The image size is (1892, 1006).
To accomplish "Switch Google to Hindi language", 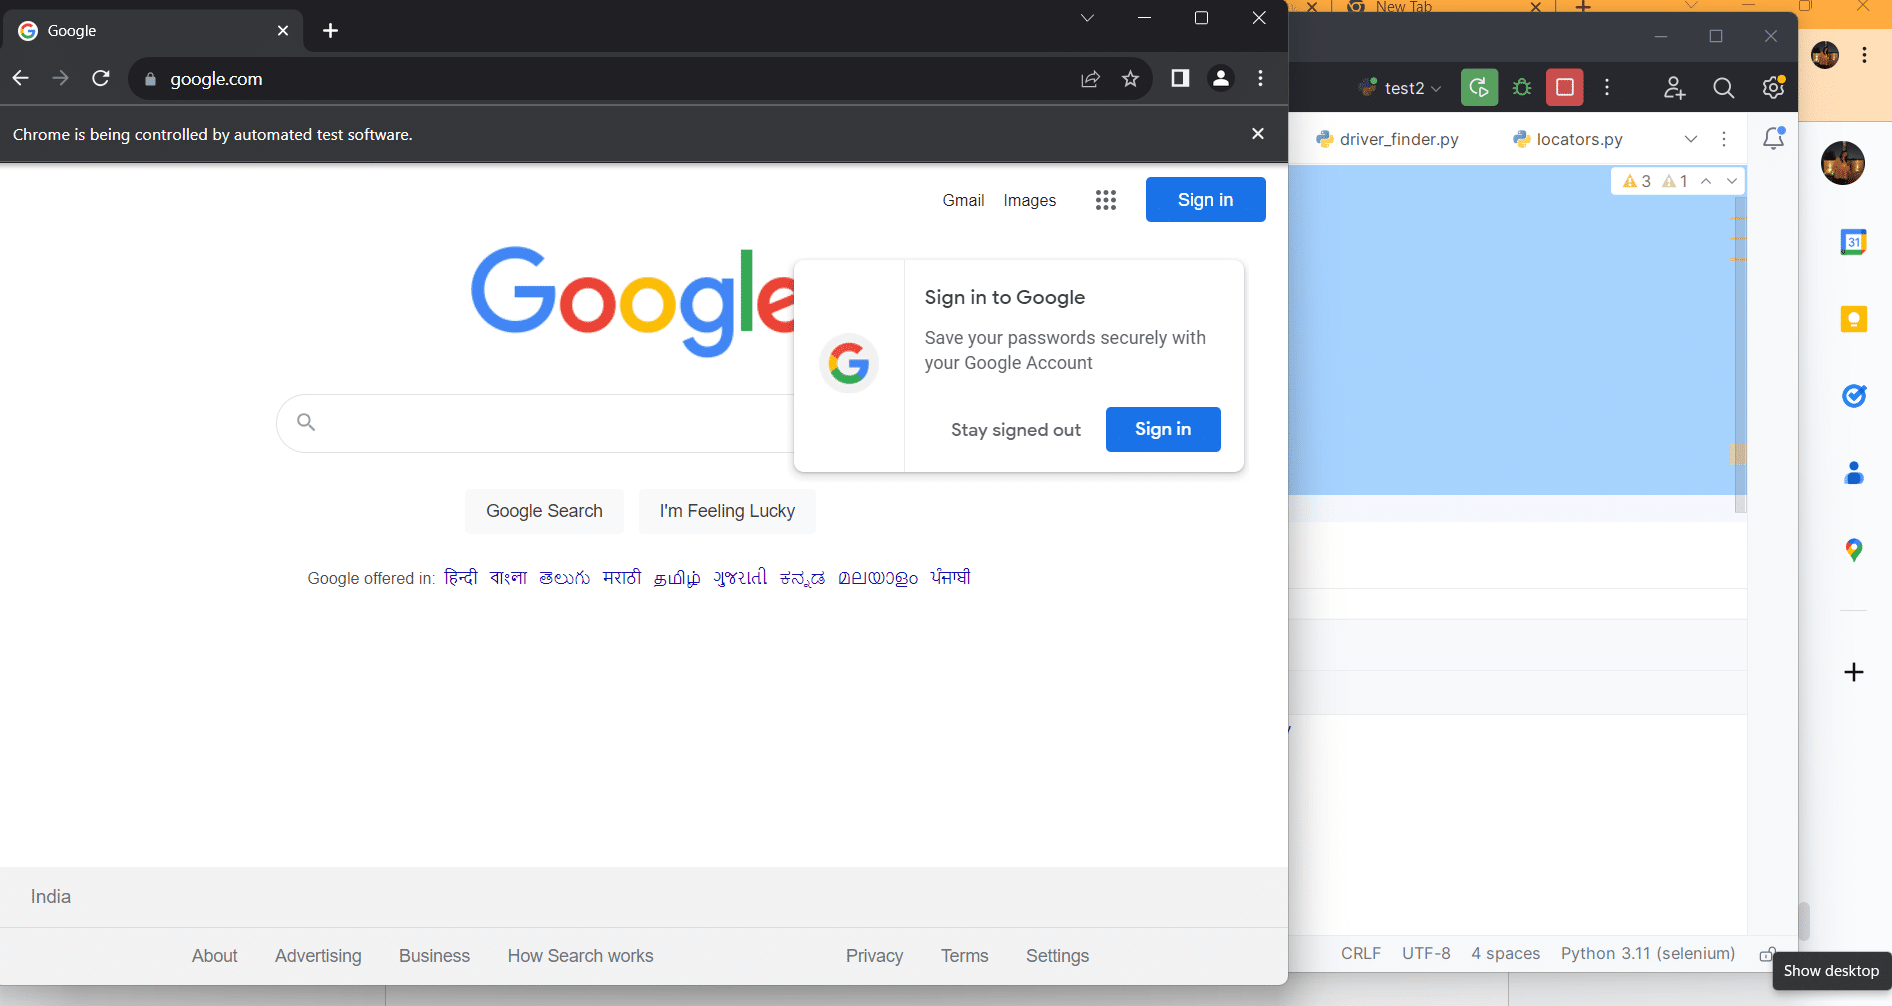I will click(x=461, y=577).
